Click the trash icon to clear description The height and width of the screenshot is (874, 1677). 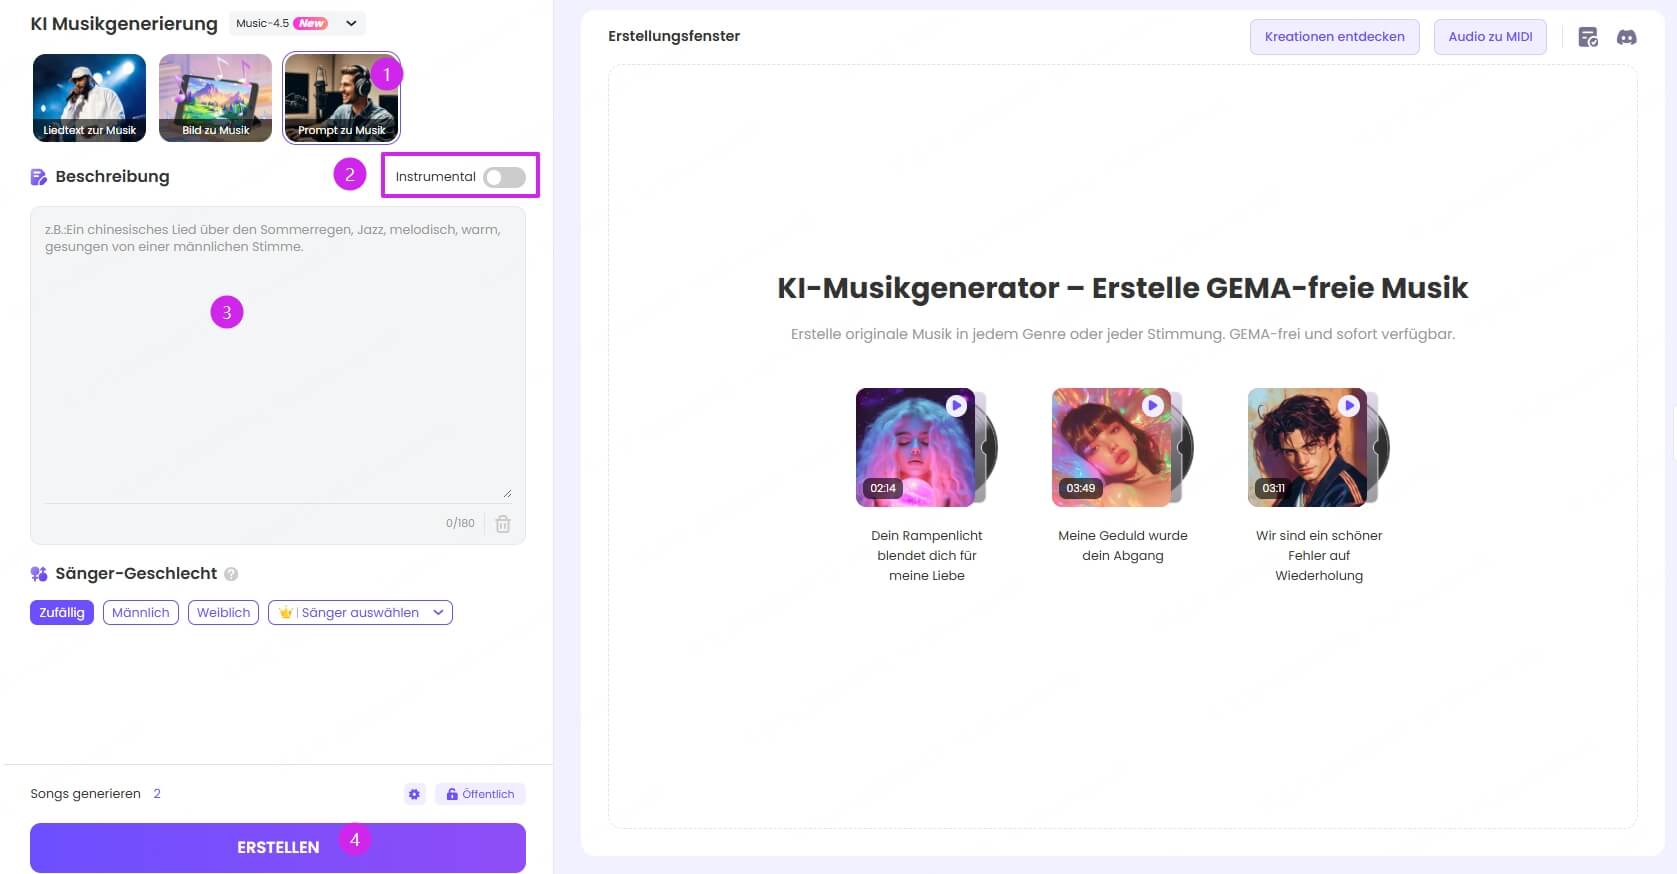[503, 523]
